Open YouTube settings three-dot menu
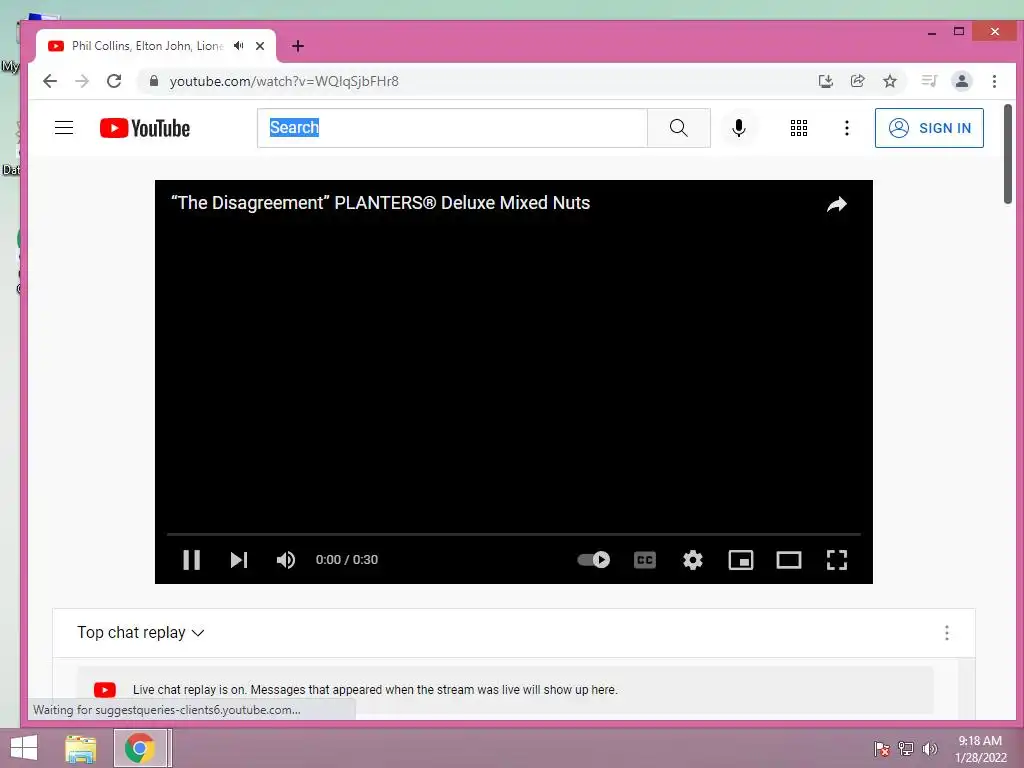This screenshot has width=1024, height=768. 847,128
